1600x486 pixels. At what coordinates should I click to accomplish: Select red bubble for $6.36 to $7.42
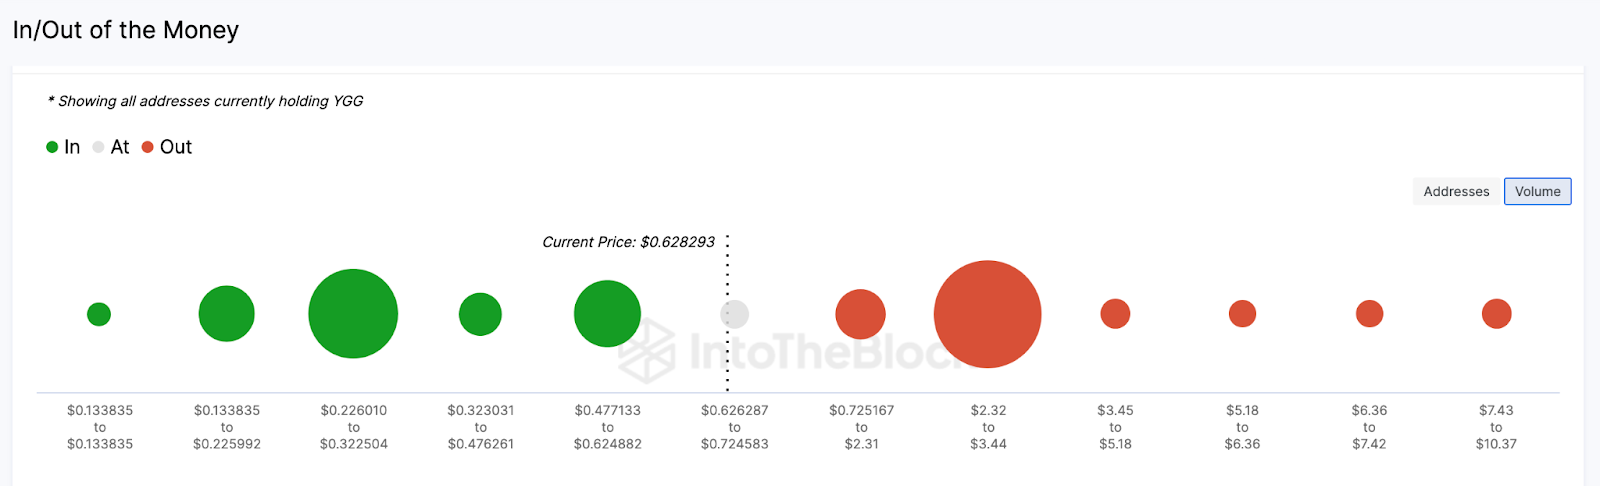pyautogui.click(x=1369, y=314)
